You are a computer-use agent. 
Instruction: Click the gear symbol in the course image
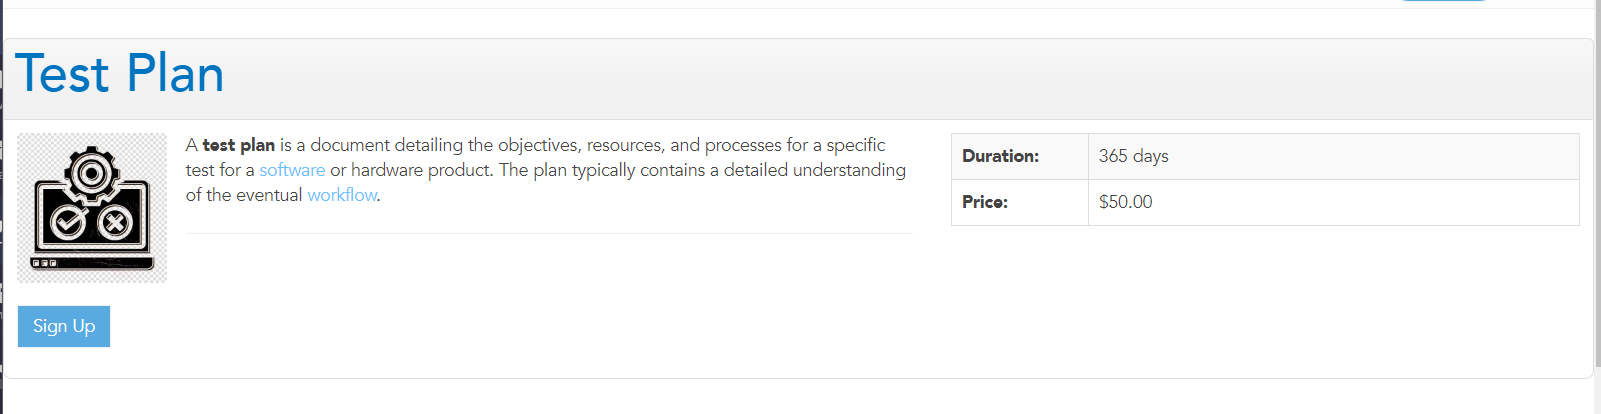pos(92,174)
